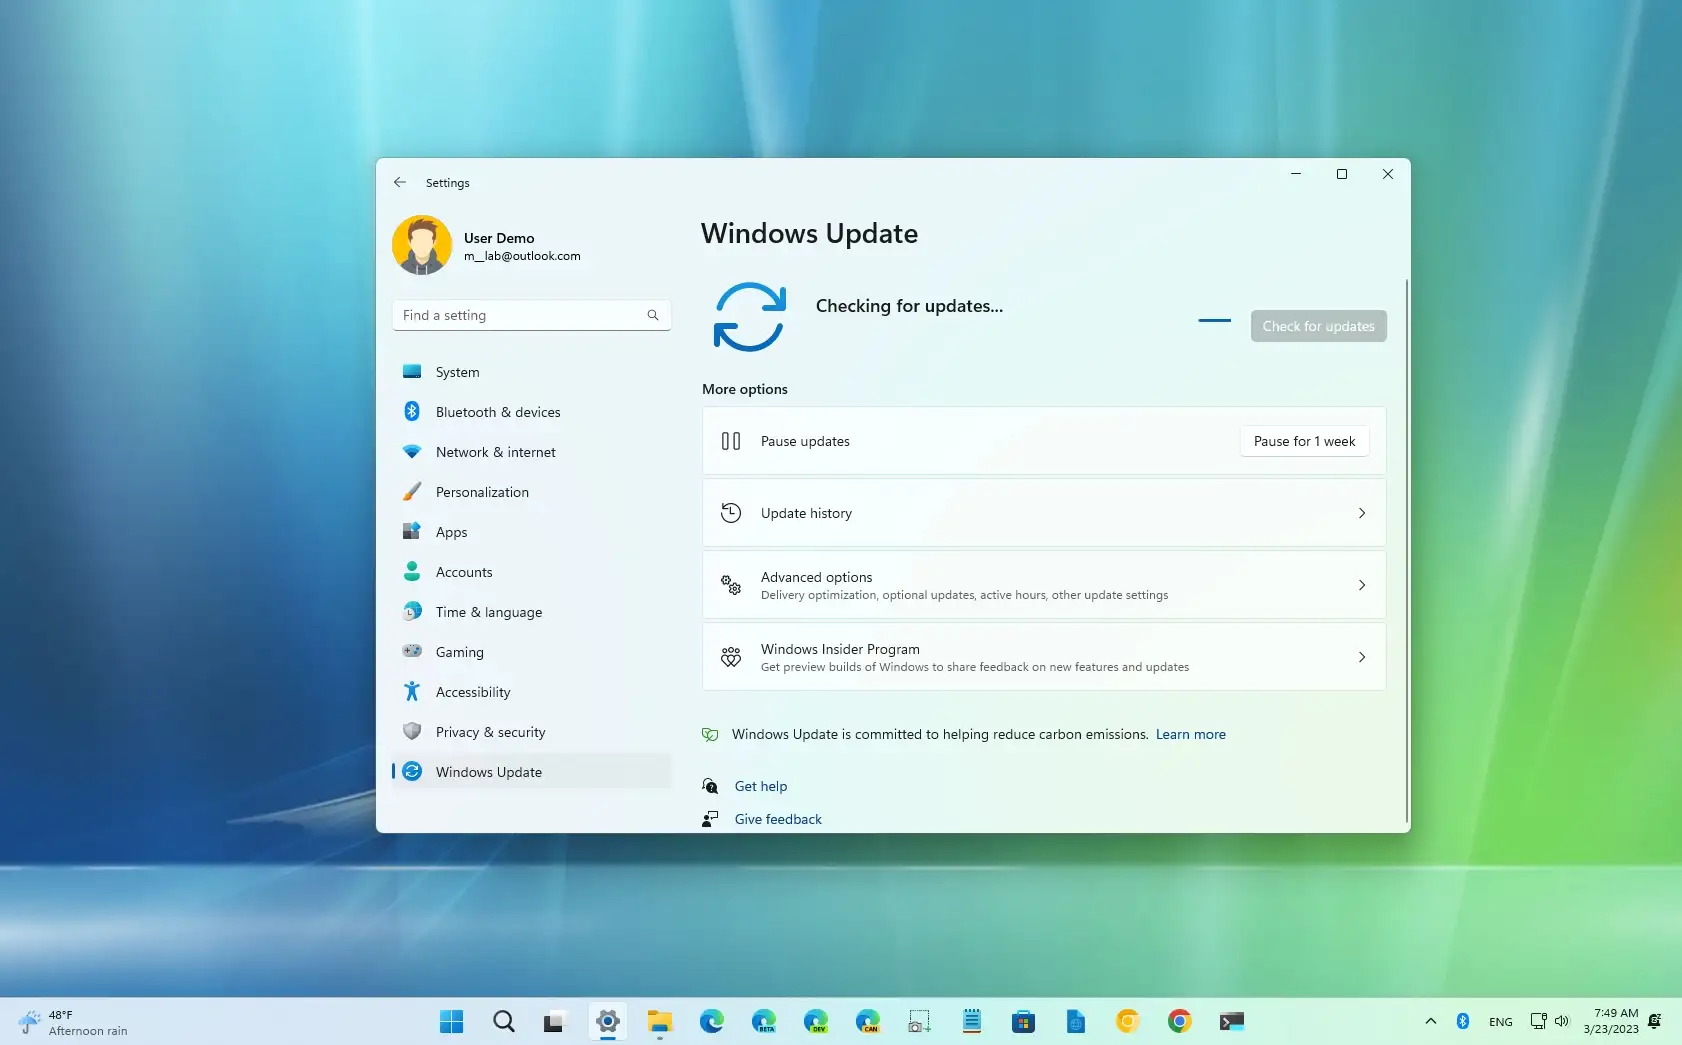
Task: Open Privacy & security settings
Action: coord(532,732)
